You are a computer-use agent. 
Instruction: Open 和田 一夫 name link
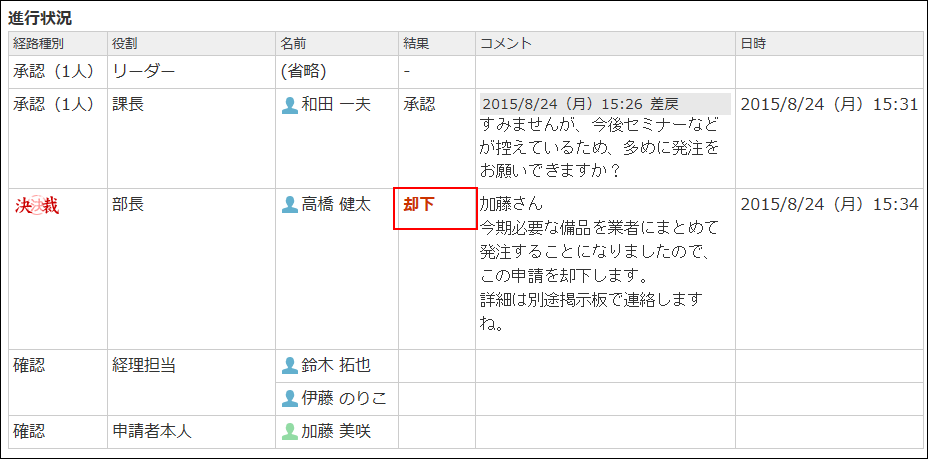[336, 105]
